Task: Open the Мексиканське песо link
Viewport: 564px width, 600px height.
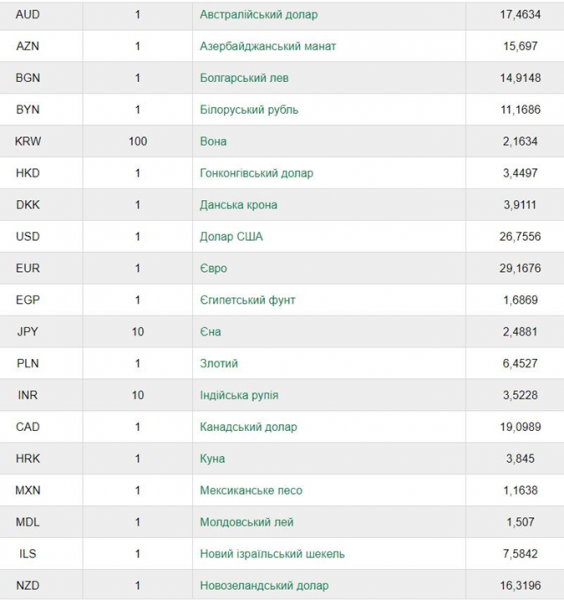Action: [251, 491]
